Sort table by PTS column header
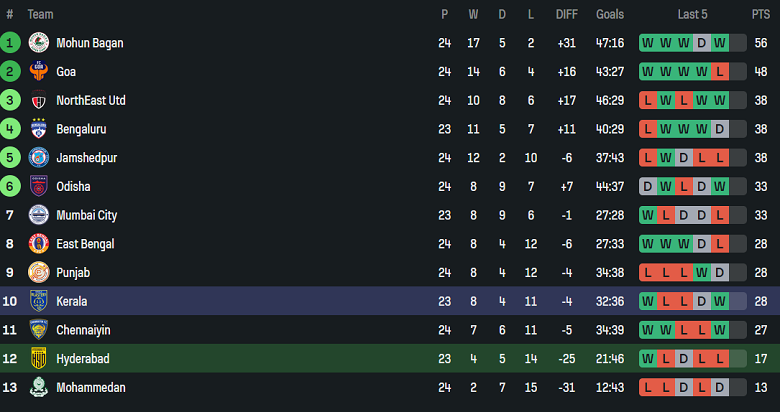Screen dimensions: 780x412 click(x=760, y=14)
